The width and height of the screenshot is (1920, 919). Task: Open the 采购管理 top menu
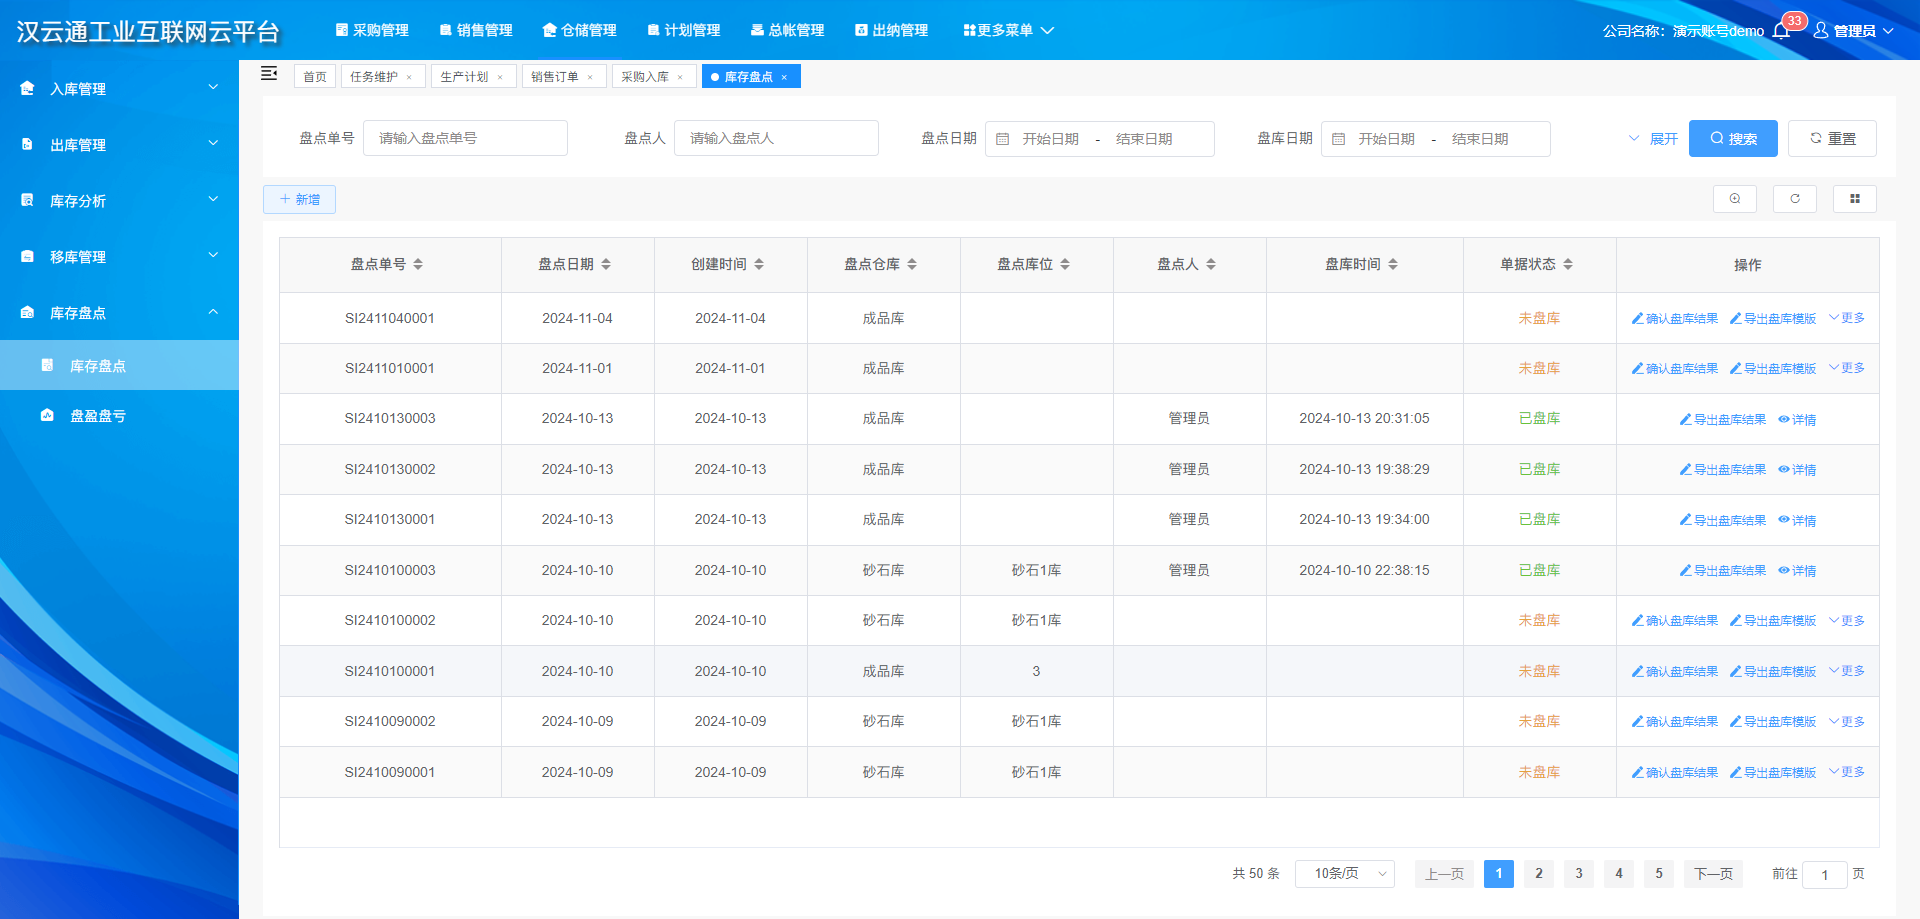[x=372, y=31]
